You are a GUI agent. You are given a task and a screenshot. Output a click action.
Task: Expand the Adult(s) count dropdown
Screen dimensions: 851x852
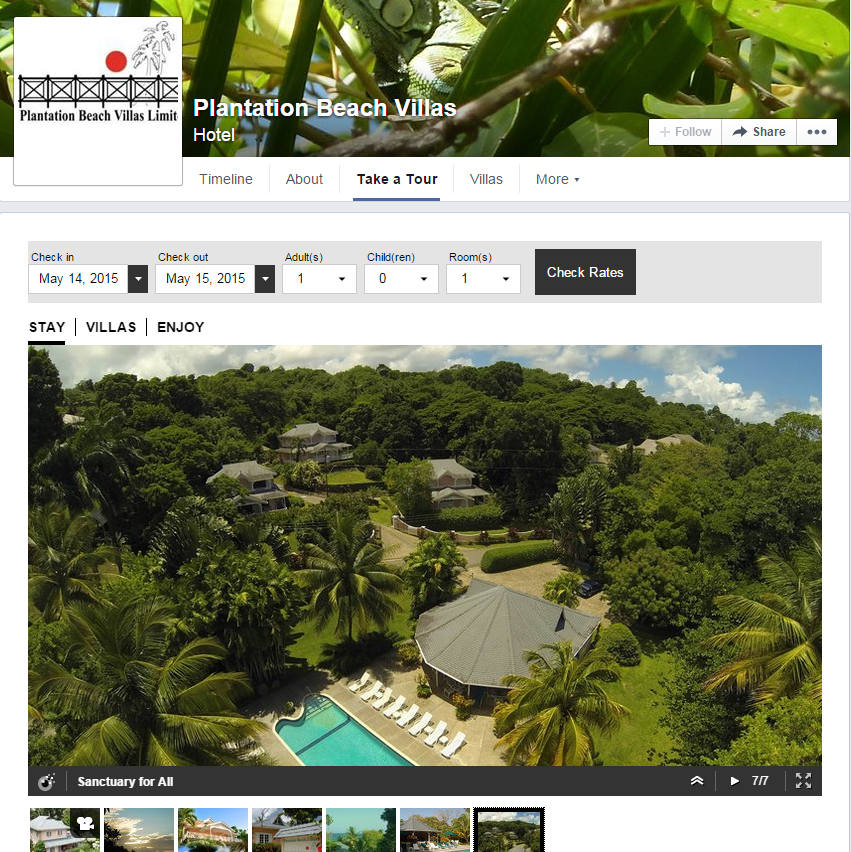click(x=320, y=279)
